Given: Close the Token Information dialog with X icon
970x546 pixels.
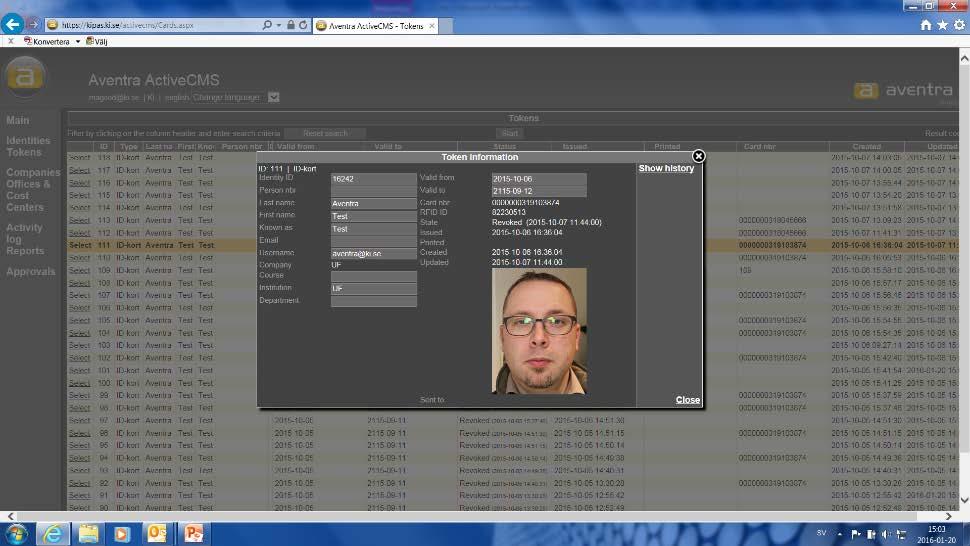Looking at the screenshot, I should [x=698, y=156].
